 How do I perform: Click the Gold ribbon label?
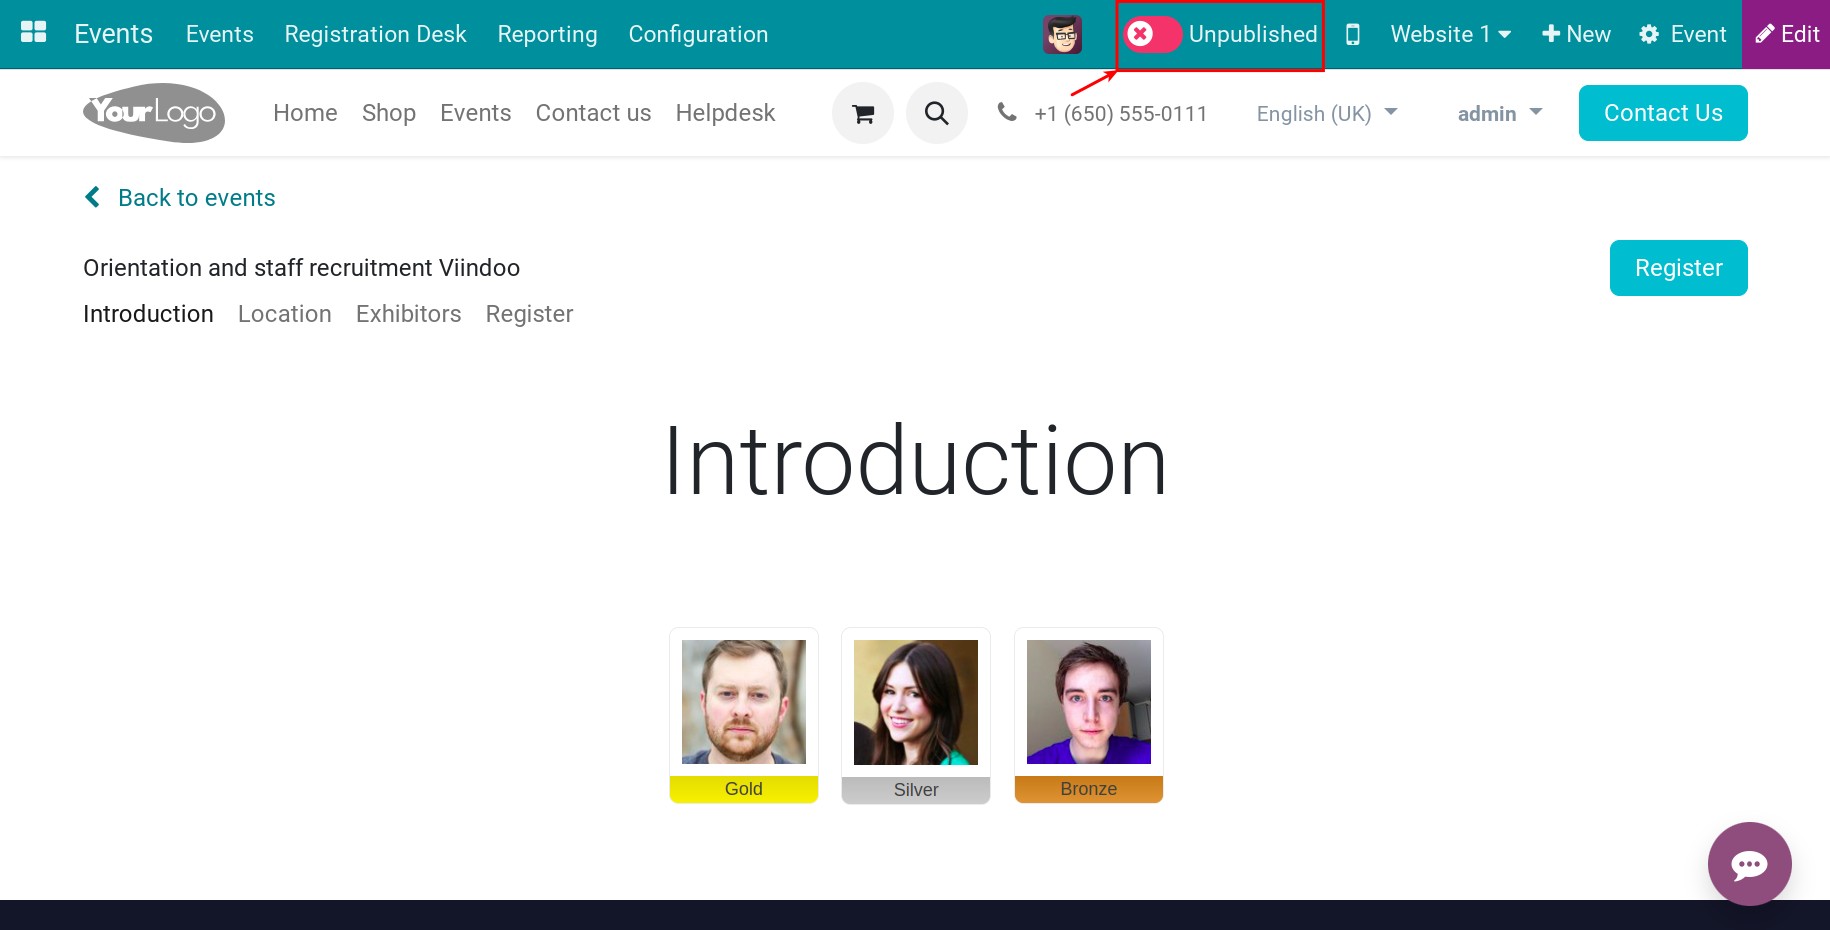744,789
